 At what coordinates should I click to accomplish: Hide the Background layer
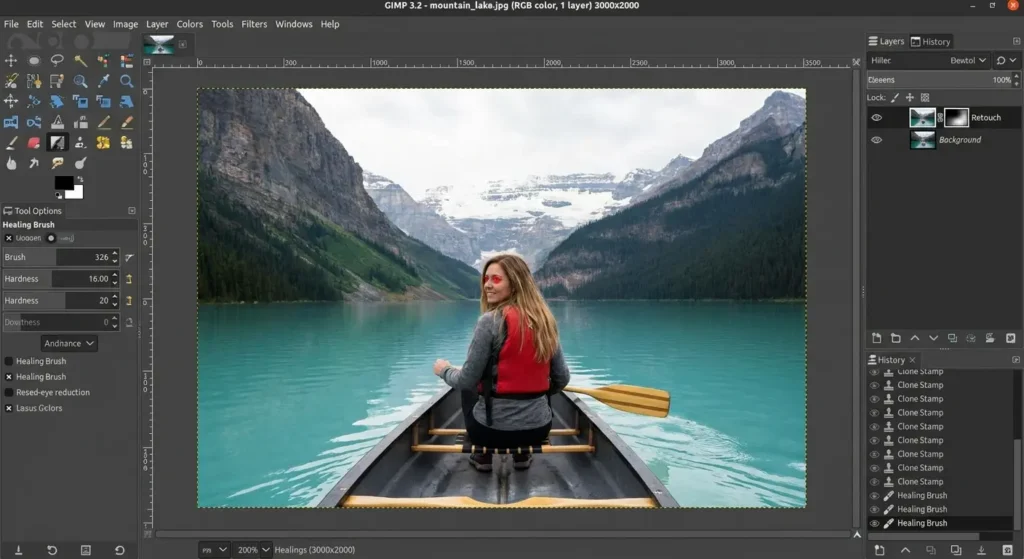tap(876, 140)
